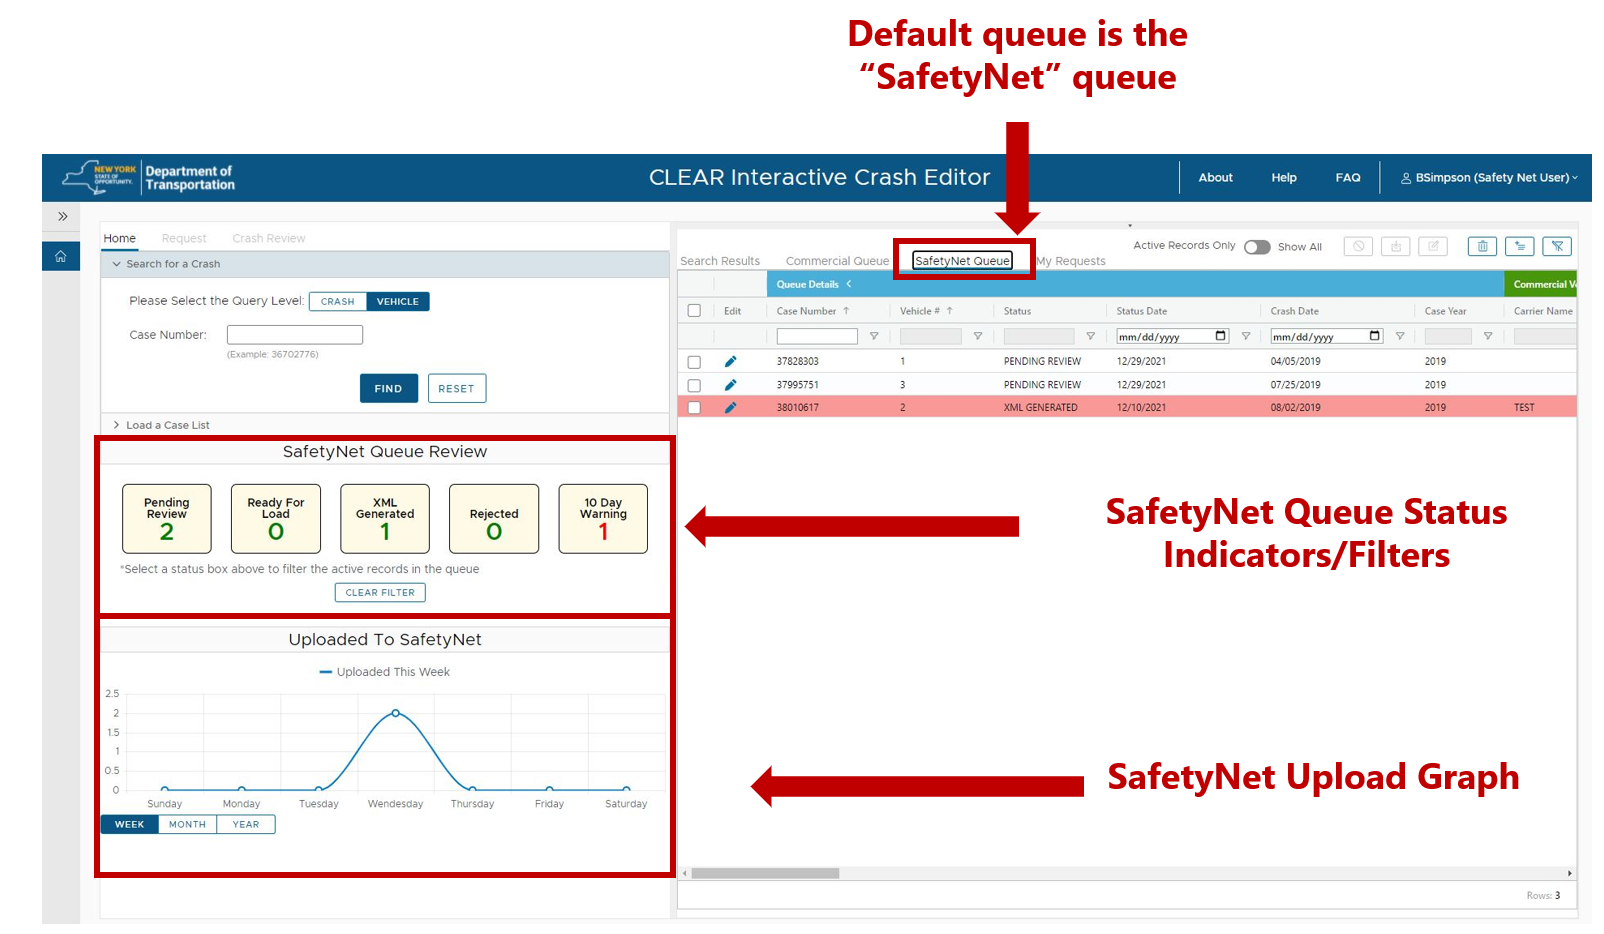Tick the select-all checkbox in table header

click(x=694, y=311)
